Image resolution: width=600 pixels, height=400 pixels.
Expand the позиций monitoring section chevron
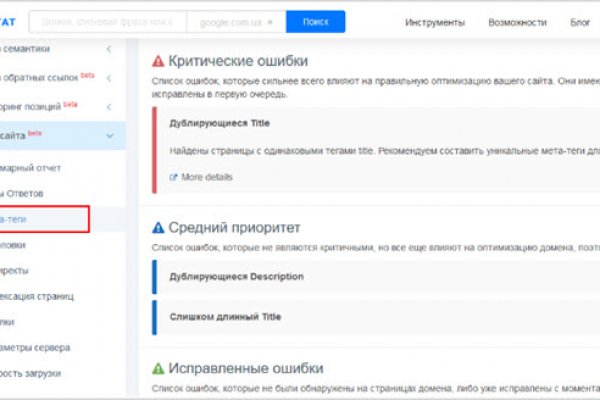[108, 105]
